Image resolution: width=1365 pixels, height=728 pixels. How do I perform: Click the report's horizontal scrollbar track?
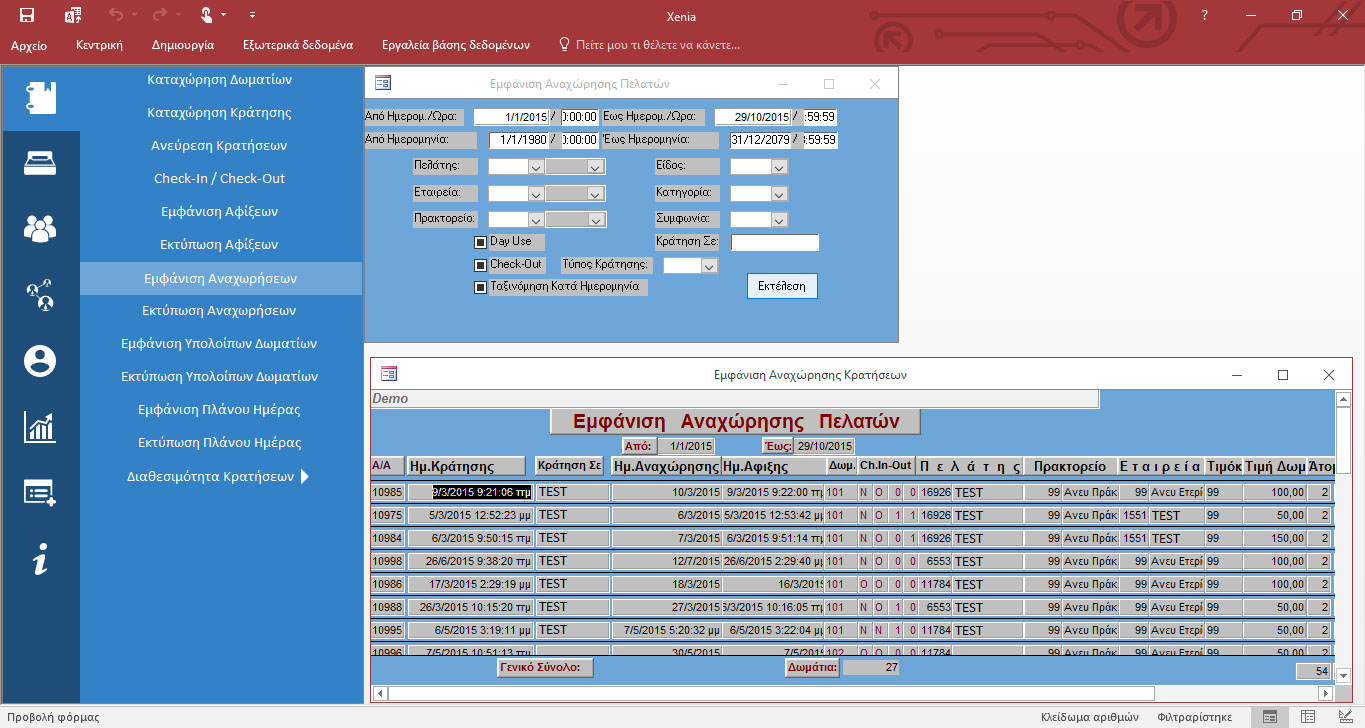coord(1235,693)
